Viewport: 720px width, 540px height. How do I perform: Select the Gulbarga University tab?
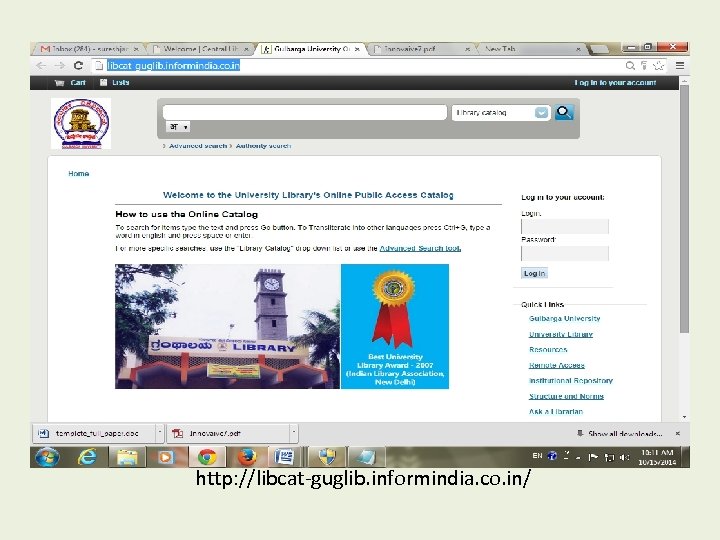tap(311, 49)
